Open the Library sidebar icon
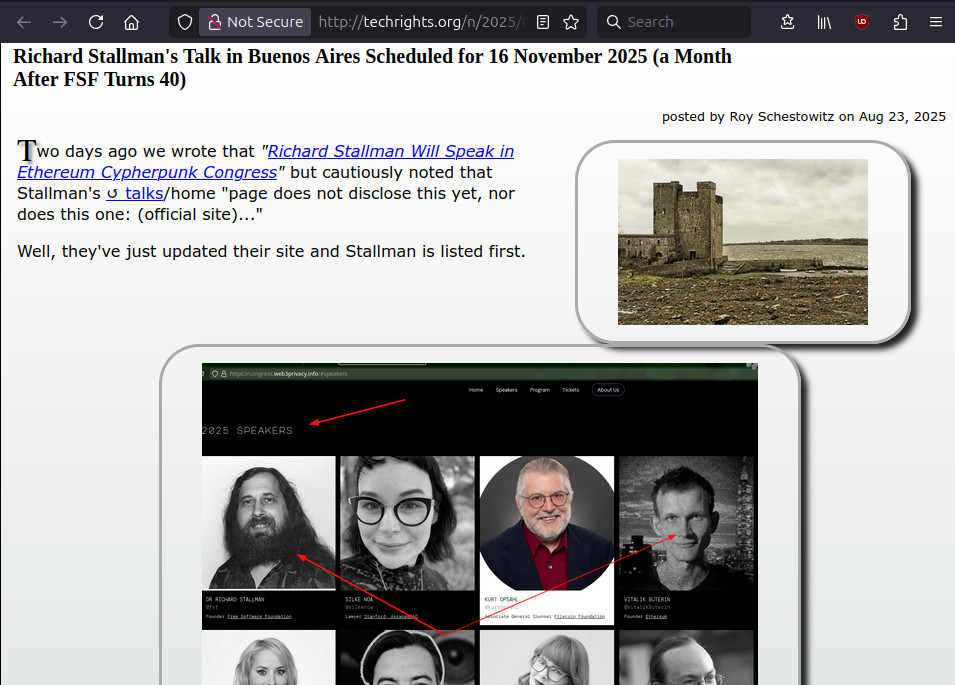The width and height of the screenshot is (955, 685). [x=824, y=23]
